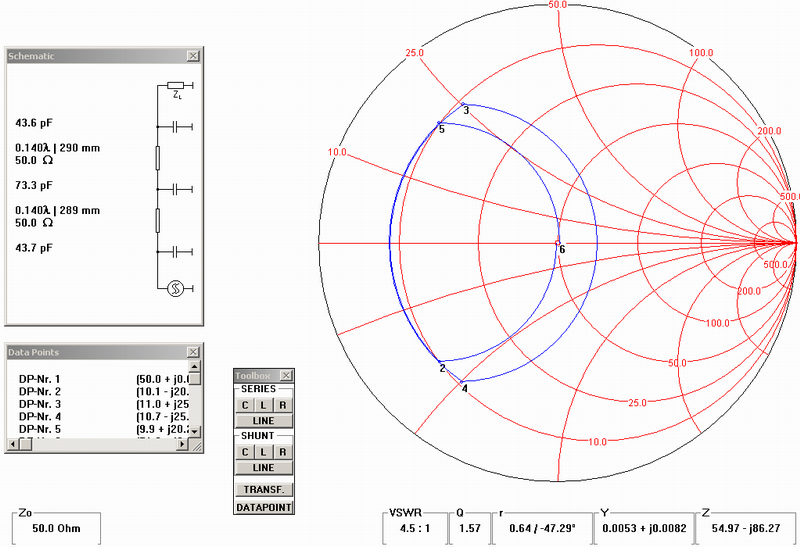Click the shunt resistor R button
Viewport: 800px width, 547px height.
coord(283,452)
